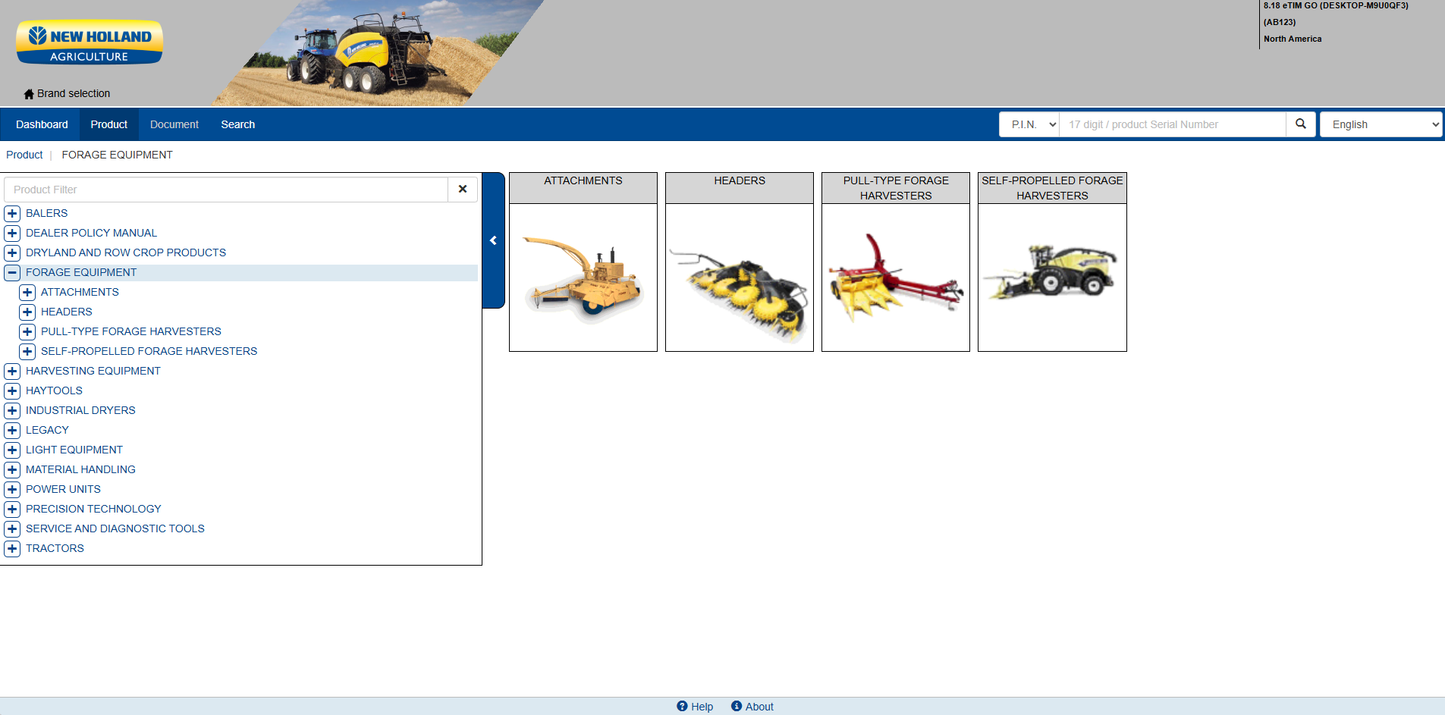Click the Product breadcrumb link
1445x715 pixels.
click(24, 155)
